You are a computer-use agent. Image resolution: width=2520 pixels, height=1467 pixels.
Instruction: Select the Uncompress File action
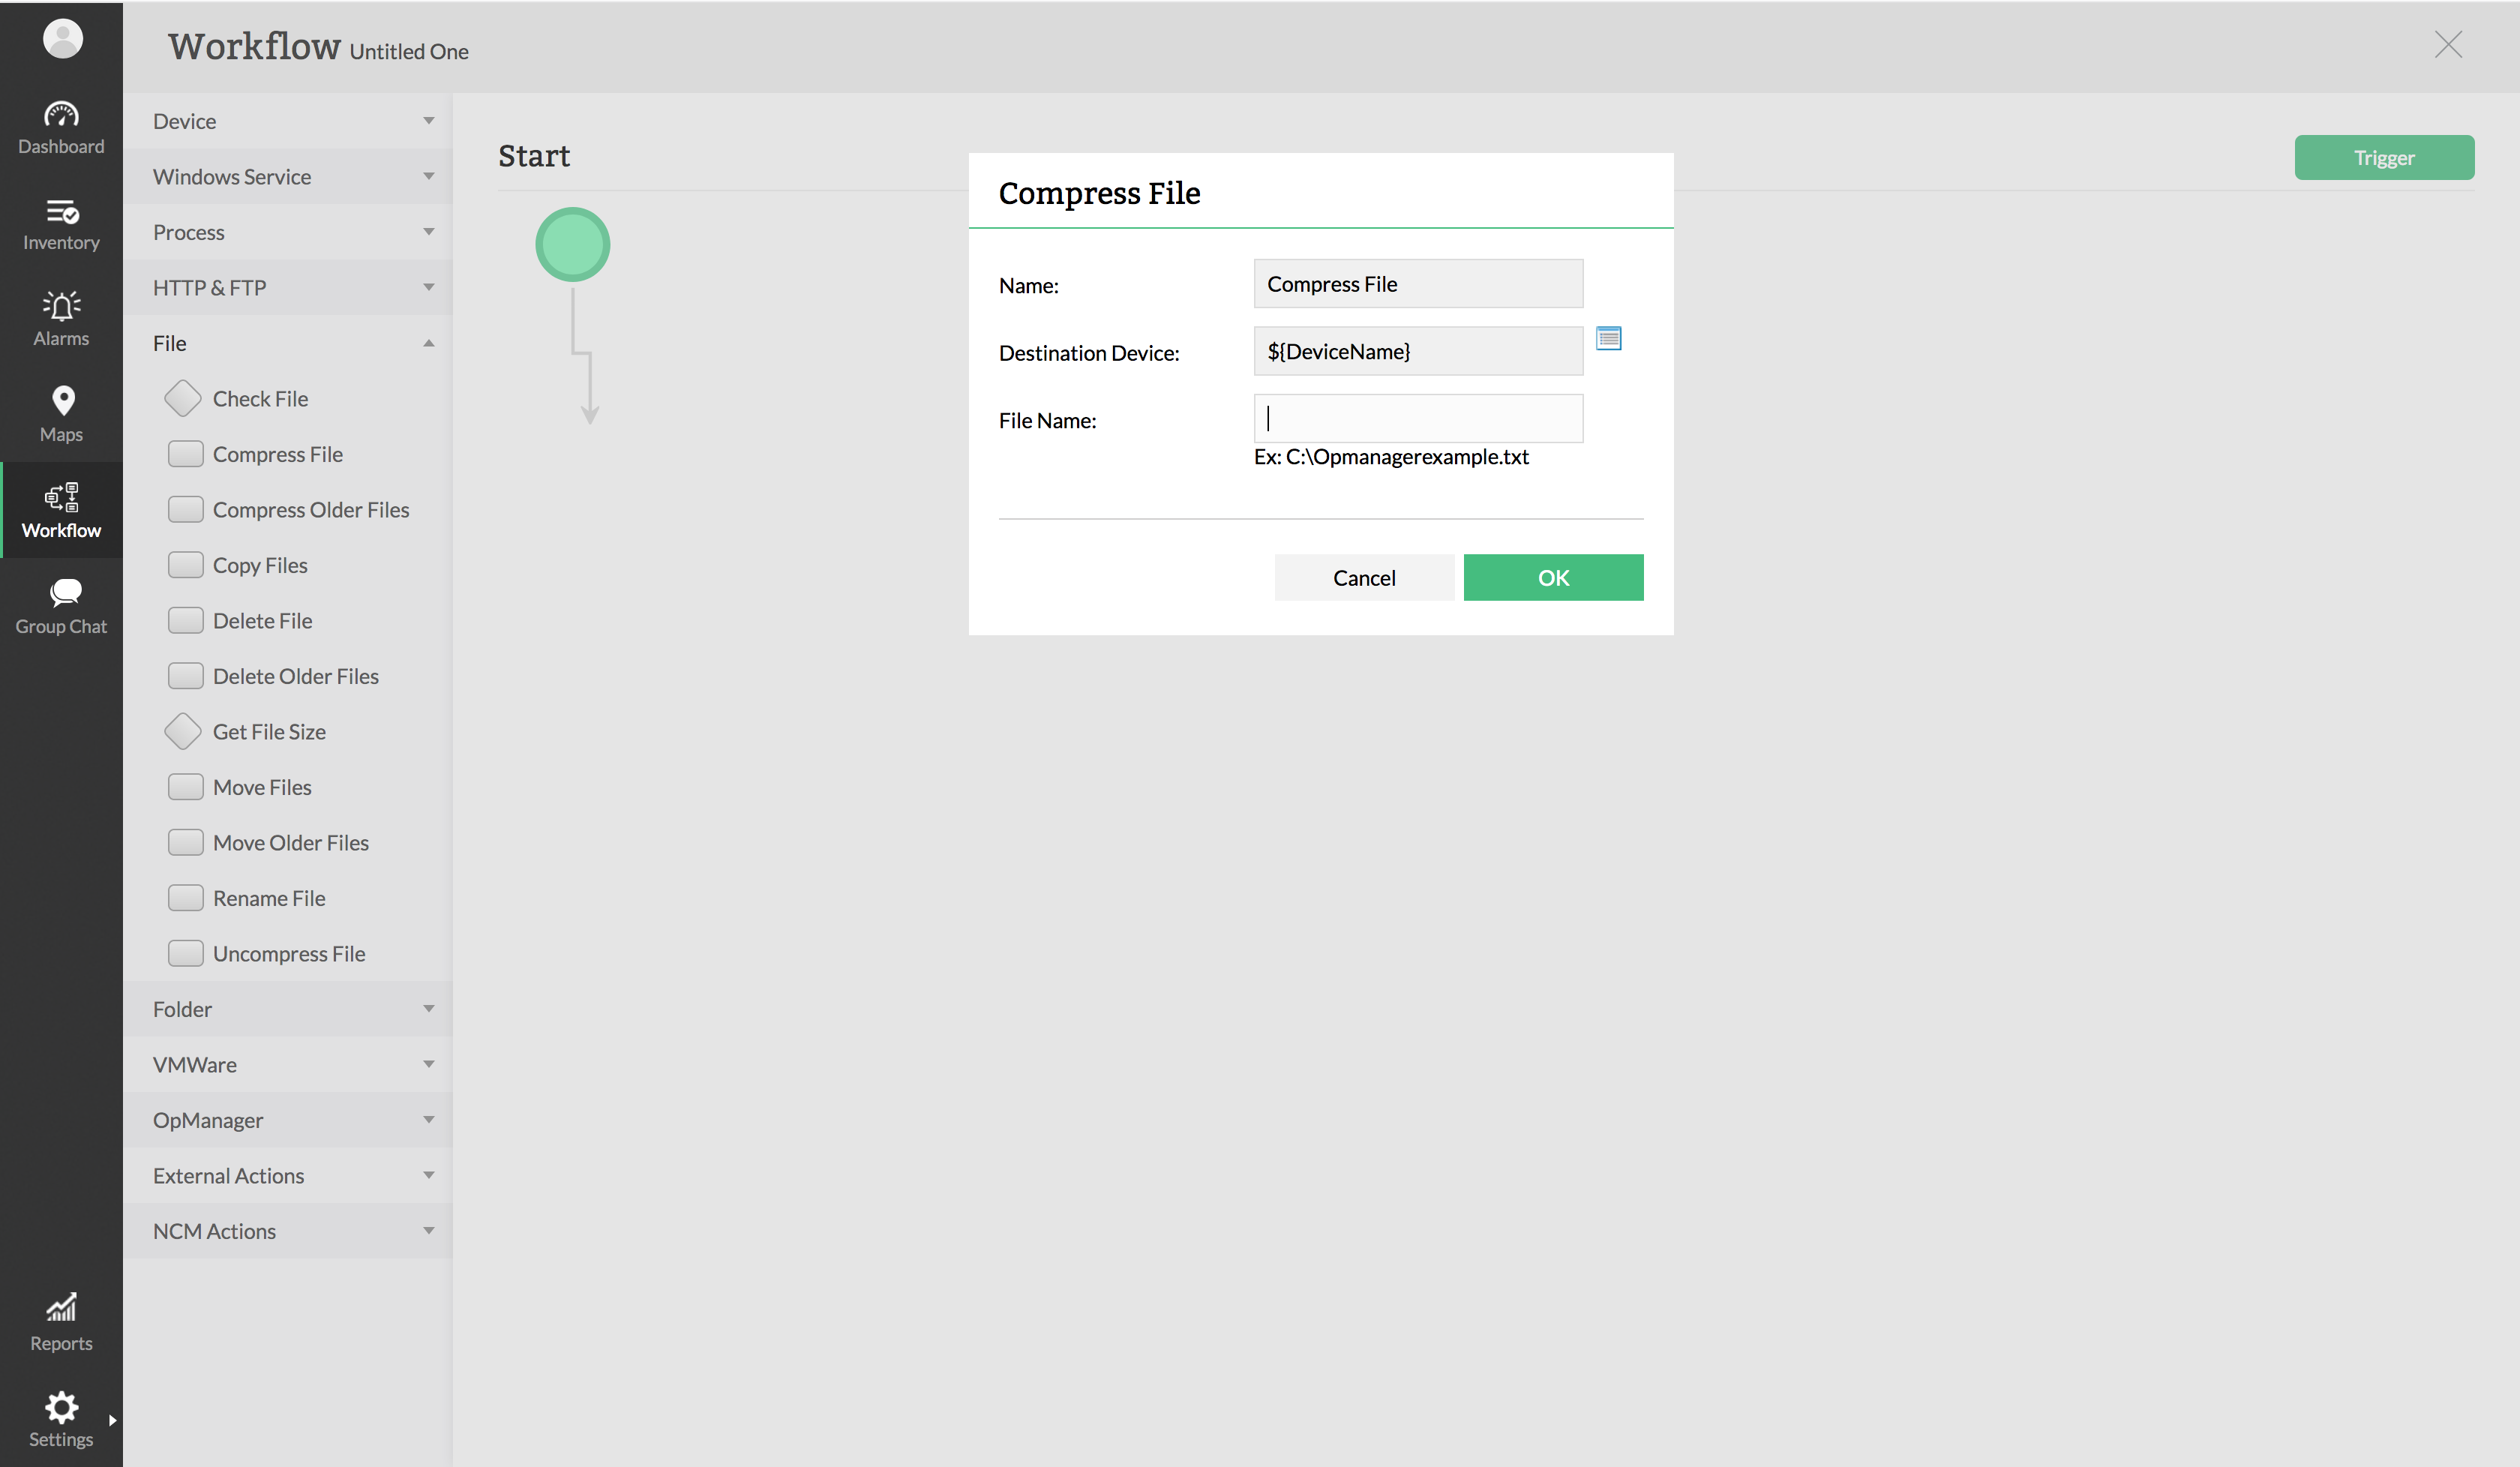288,954
